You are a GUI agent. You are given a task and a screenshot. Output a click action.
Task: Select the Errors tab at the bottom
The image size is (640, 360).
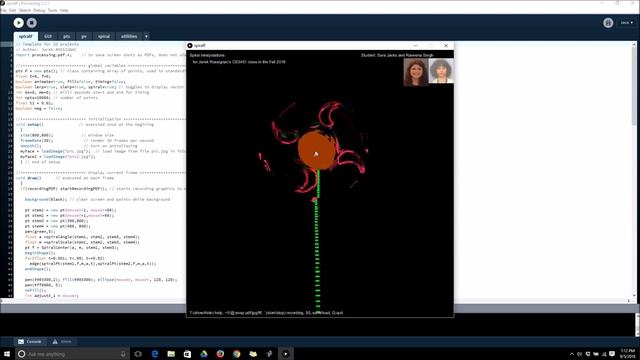(x=62, y=342)
